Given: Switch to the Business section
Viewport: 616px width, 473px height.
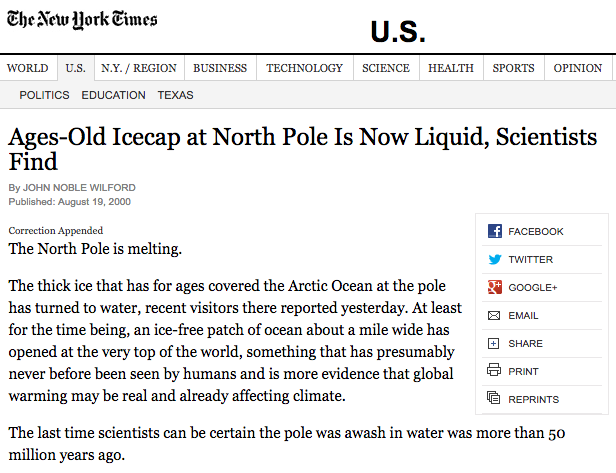Looking at the screenshot, I should 220,68.
